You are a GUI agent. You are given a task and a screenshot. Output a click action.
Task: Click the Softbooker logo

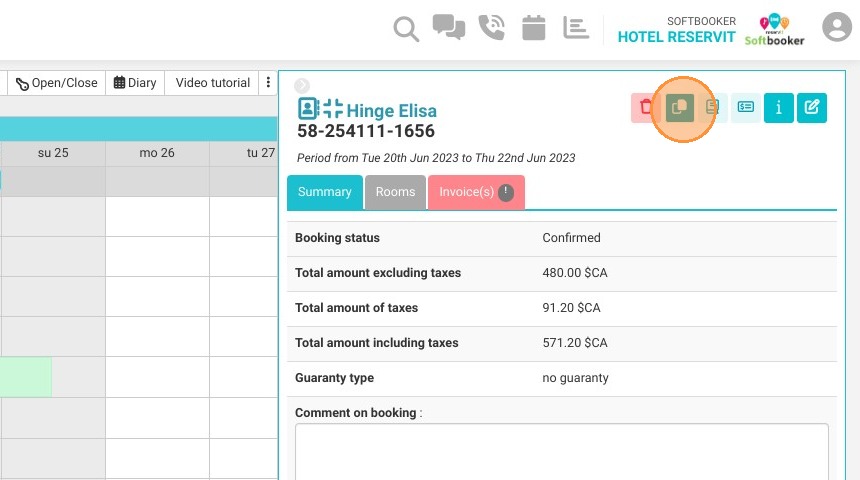(x=774, y=30)
